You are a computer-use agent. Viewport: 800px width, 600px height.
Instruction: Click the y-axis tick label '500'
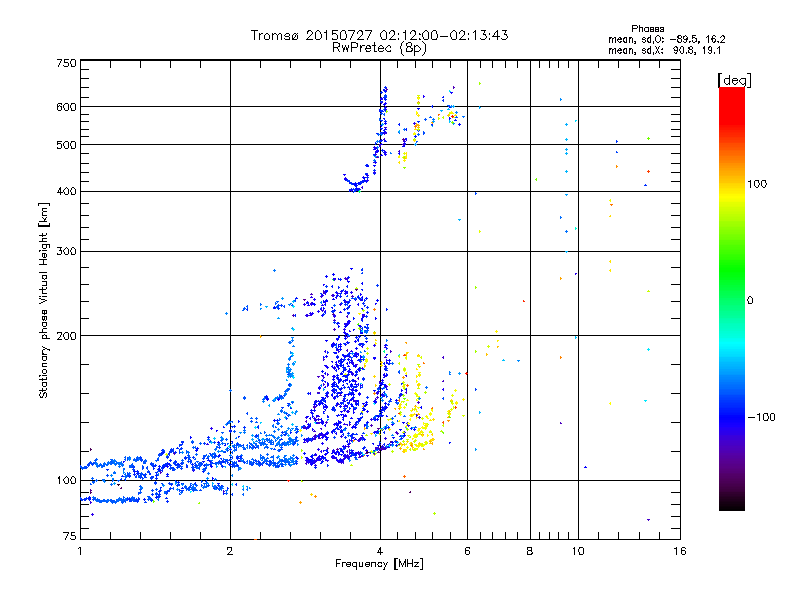tap(66, 145)
